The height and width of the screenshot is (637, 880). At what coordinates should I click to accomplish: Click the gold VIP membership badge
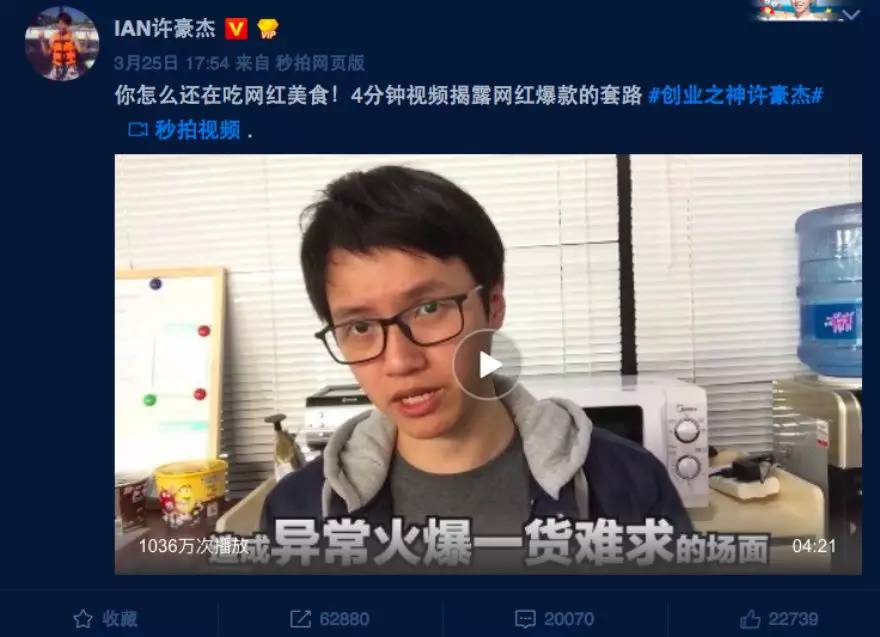click(x=268, y=29)
